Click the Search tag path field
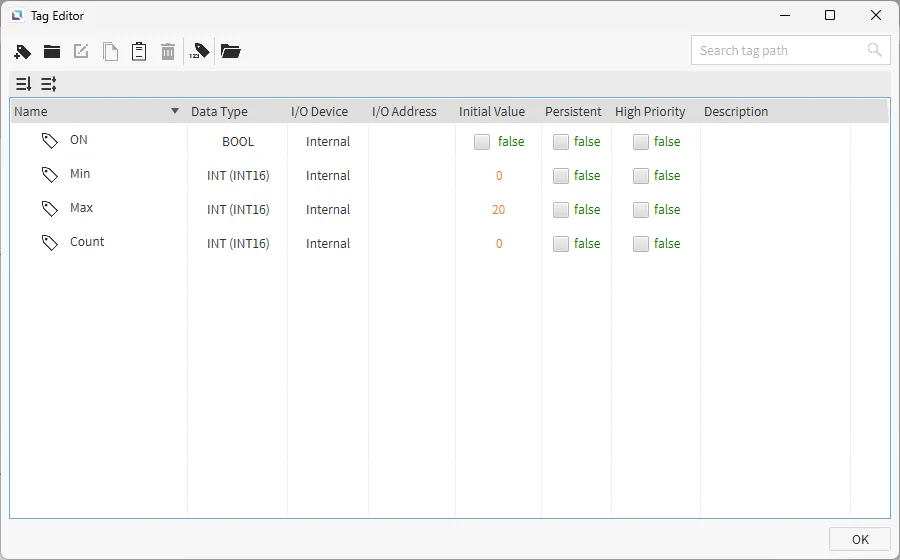This screenshot has width=900, height=560. click(x=778, y=50)
